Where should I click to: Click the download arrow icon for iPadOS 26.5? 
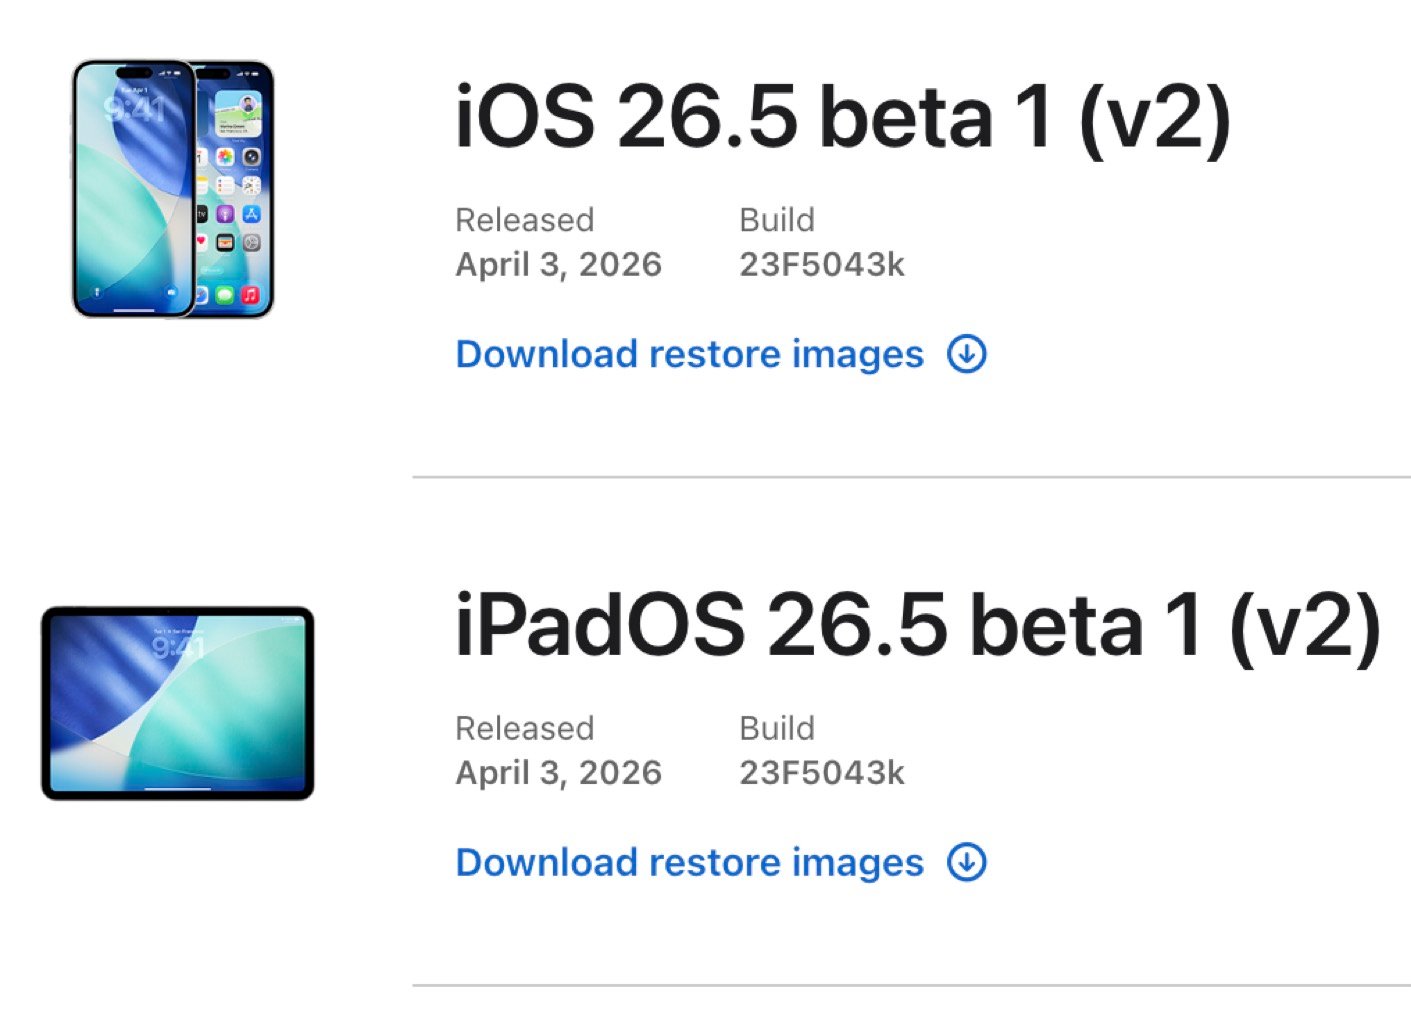(967, 862)
